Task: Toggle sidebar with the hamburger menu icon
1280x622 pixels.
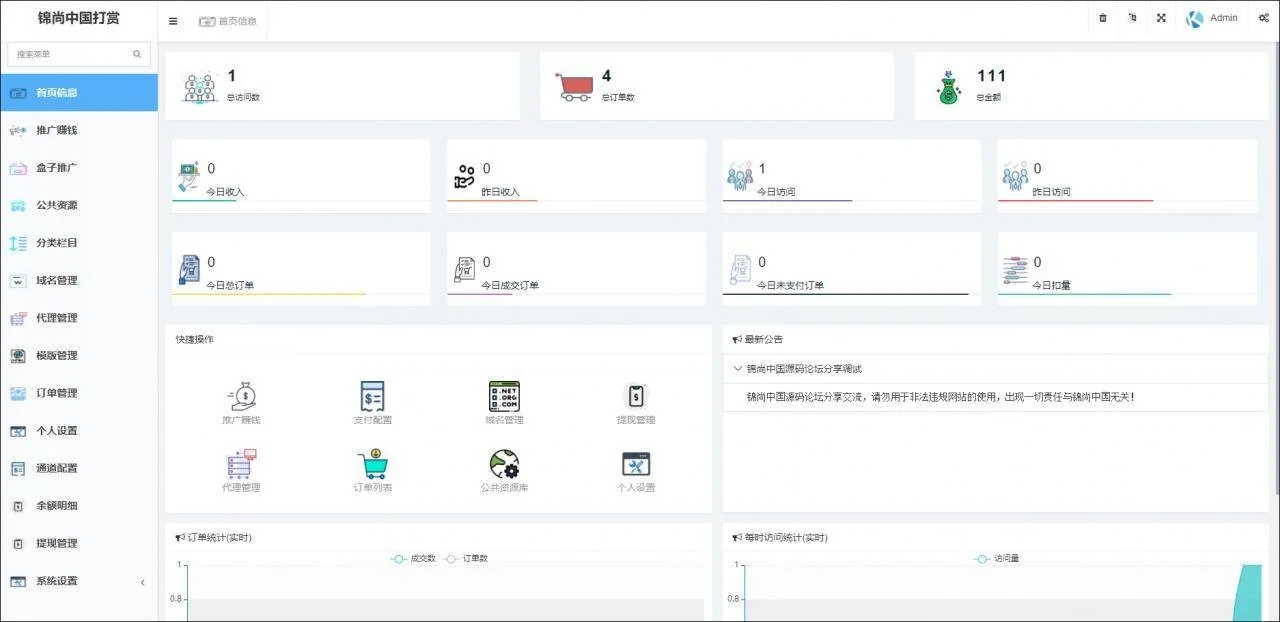Action: click(173, 21)
